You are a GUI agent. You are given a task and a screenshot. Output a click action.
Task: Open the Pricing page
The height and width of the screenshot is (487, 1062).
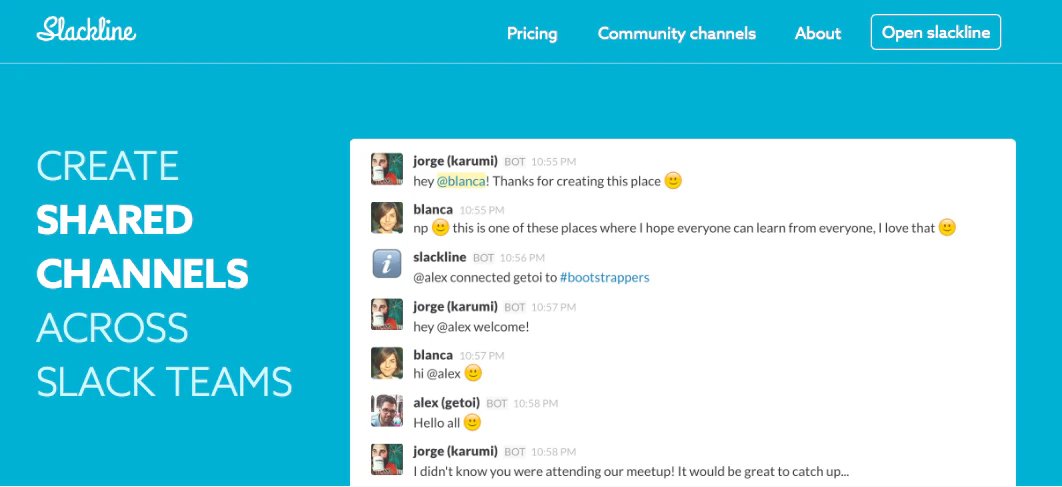click(x=532, y=33)
